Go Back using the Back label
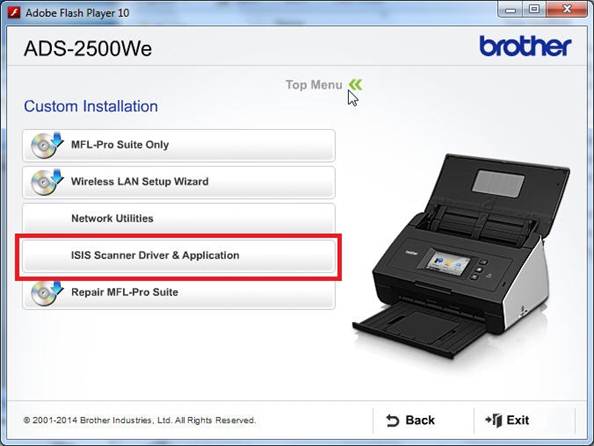The width and height of the screenshot is (594, 446). [420, 420]
